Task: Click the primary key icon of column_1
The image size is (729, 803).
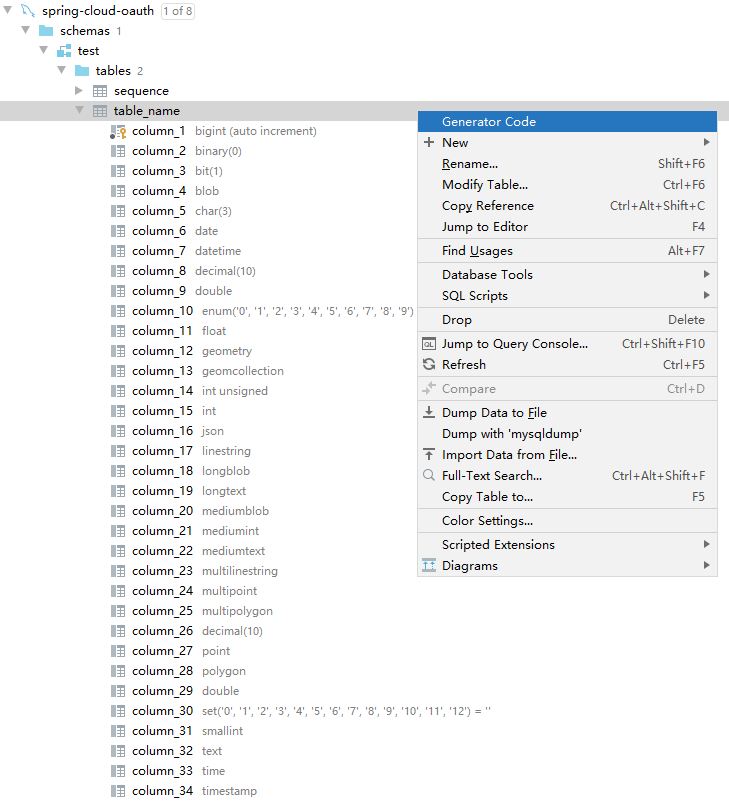Action: [118, 132]
